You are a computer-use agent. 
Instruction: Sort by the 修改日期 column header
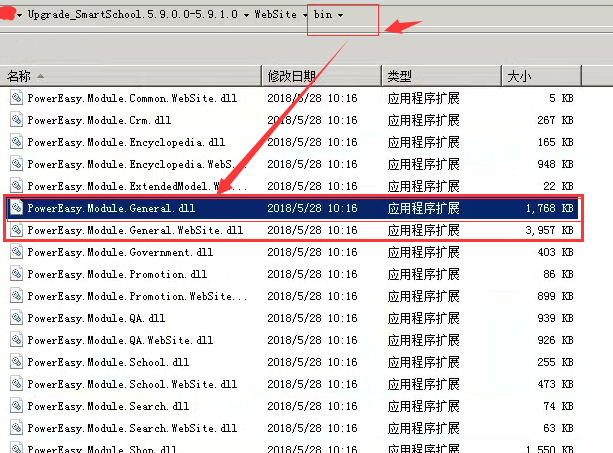point(291,76)
